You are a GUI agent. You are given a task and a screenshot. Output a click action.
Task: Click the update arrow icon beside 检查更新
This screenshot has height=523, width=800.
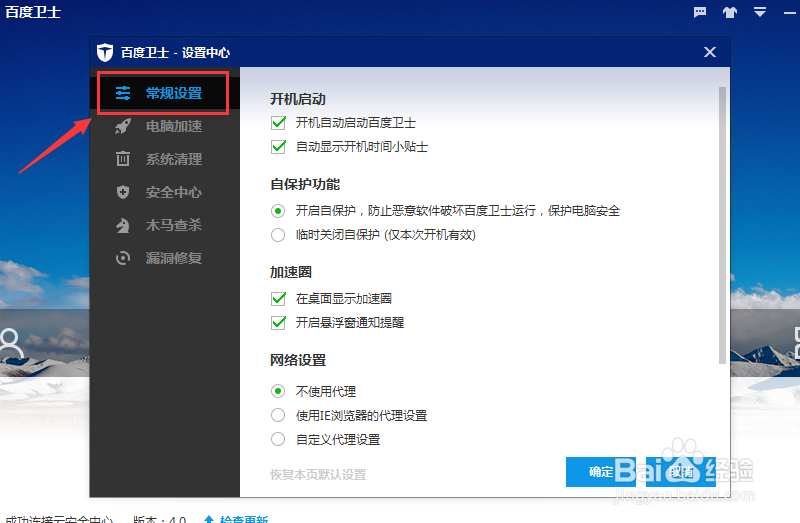coord(209,519)
